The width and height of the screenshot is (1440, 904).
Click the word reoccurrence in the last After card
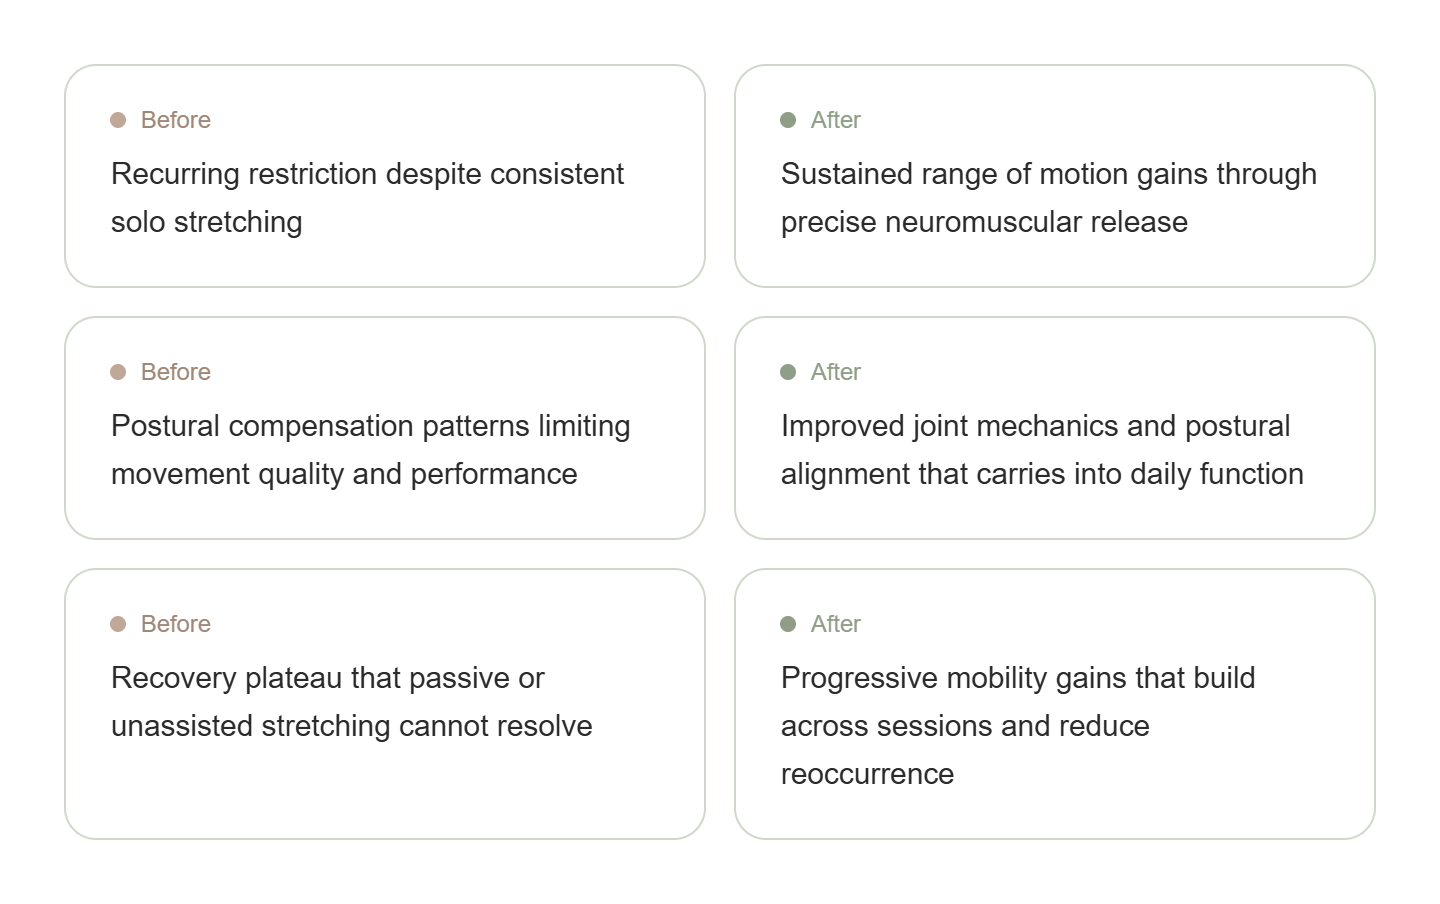pos(867,774)
